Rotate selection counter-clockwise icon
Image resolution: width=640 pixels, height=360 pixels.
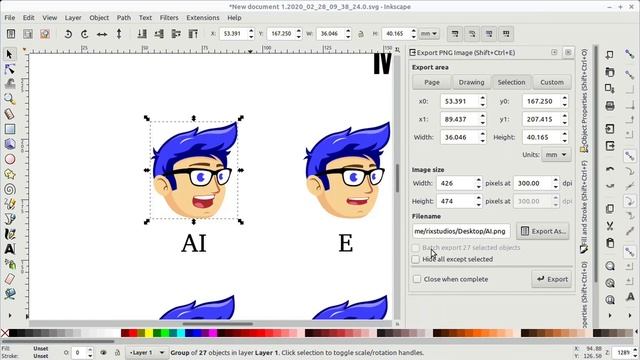[x=68, y=34]
